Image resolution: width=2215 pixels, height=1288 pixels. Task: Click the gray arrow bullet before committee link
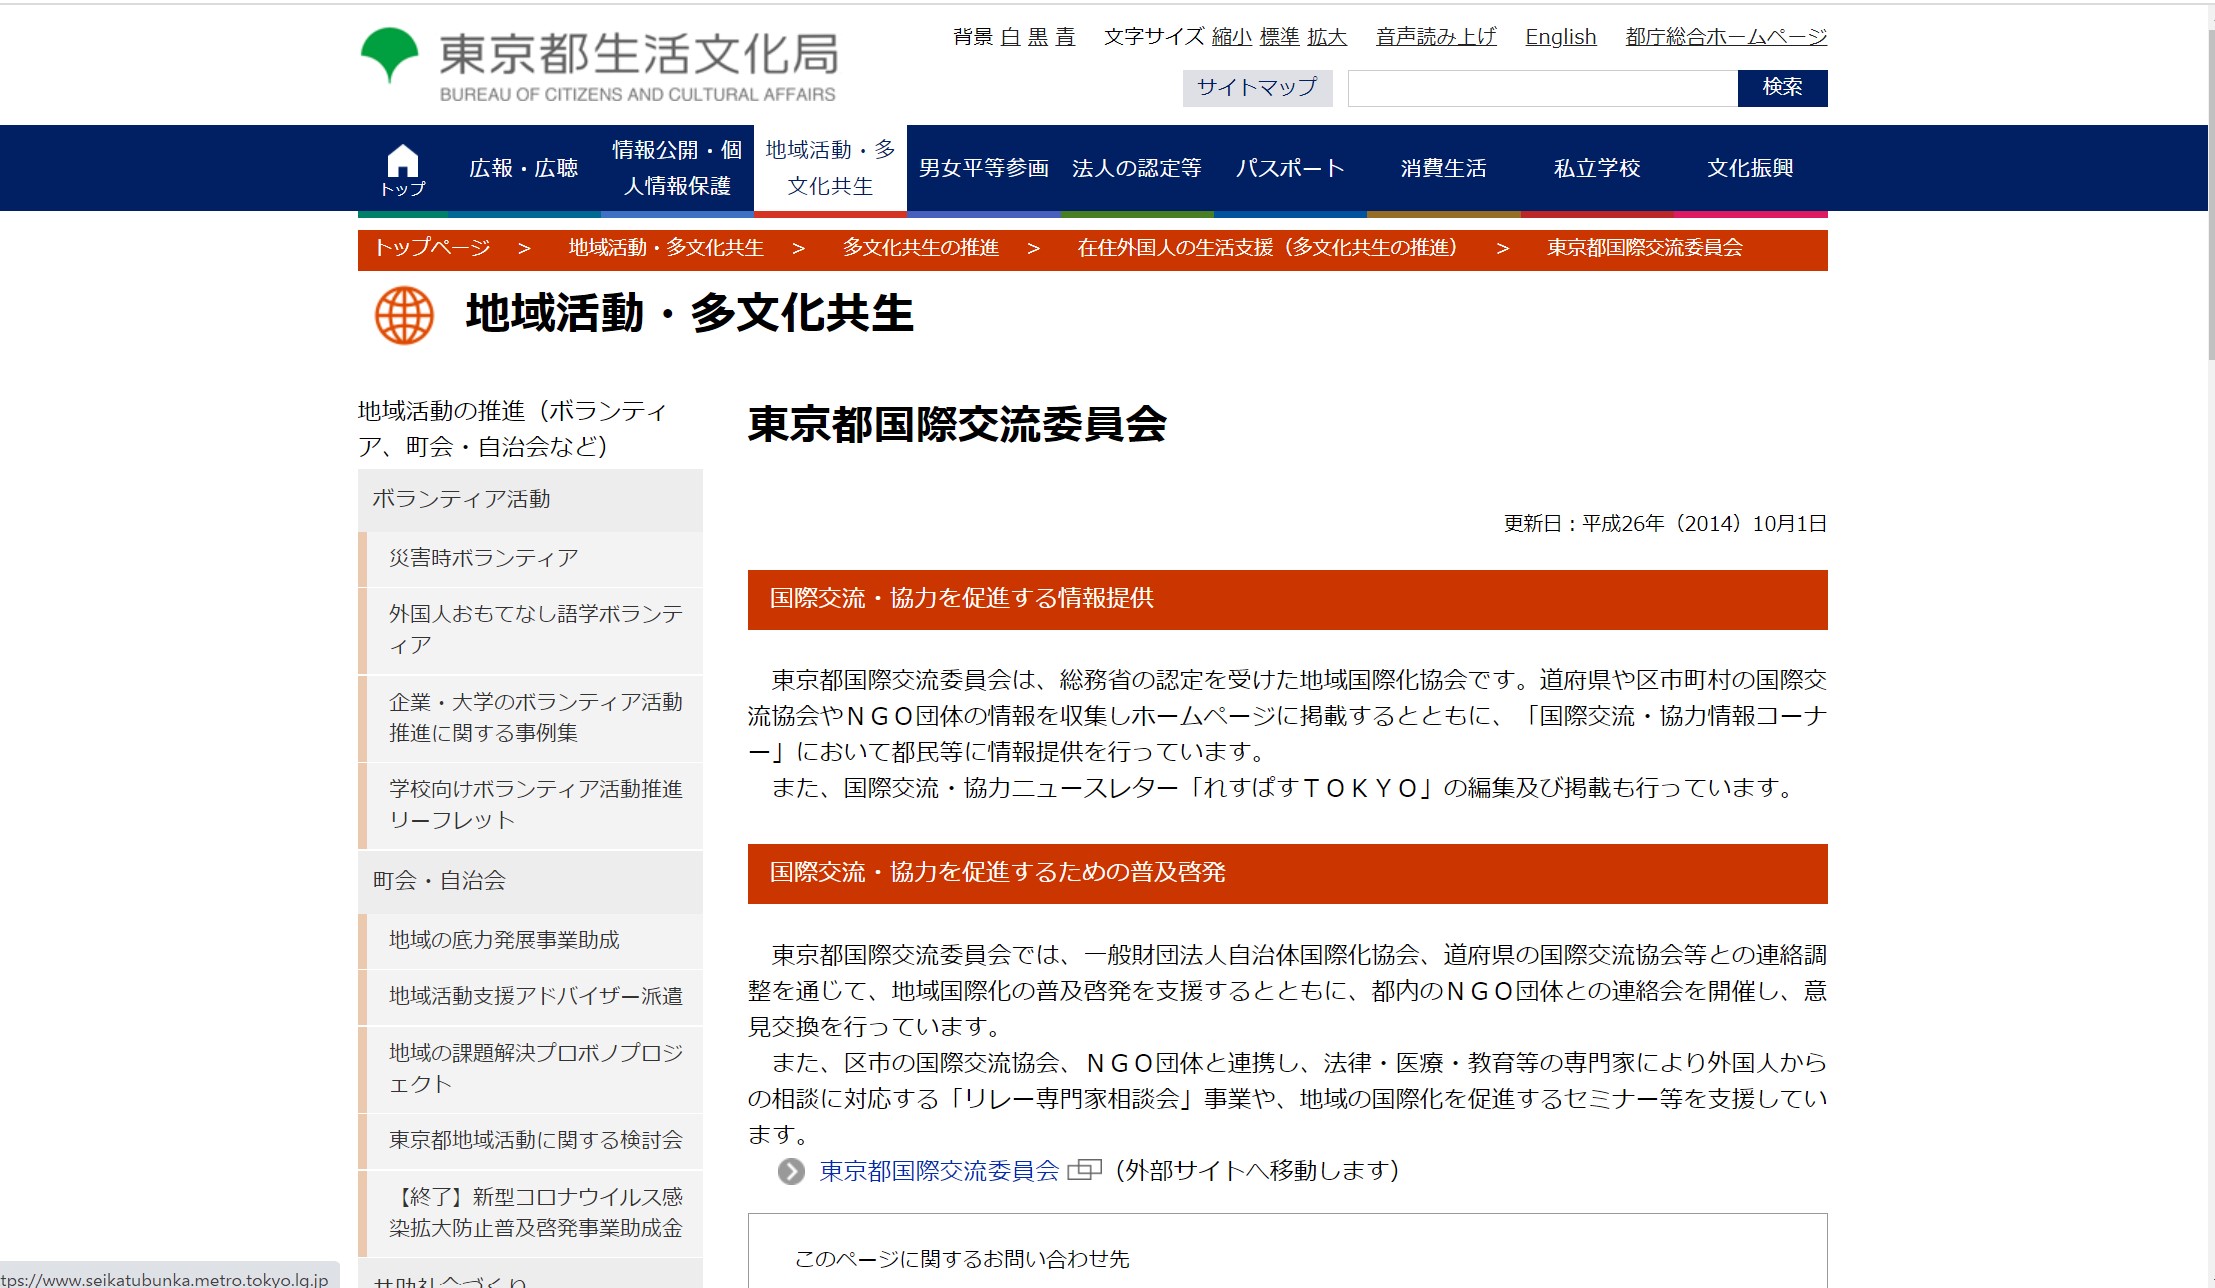click(x=791, y=1171)
